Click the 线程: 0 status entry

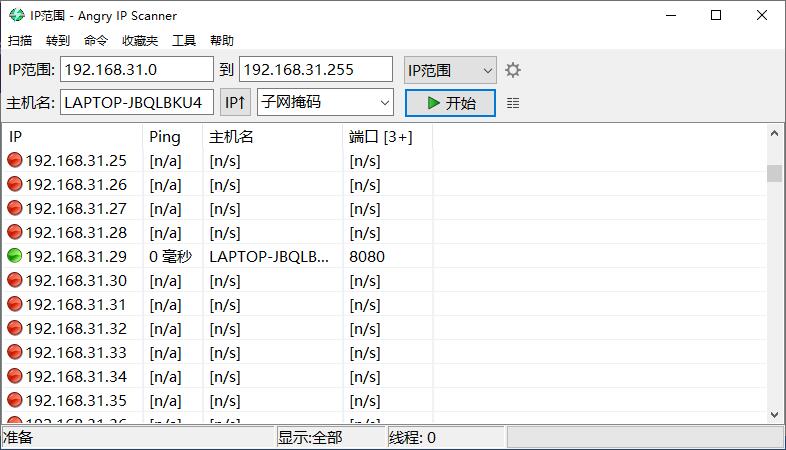coord(412,437)
